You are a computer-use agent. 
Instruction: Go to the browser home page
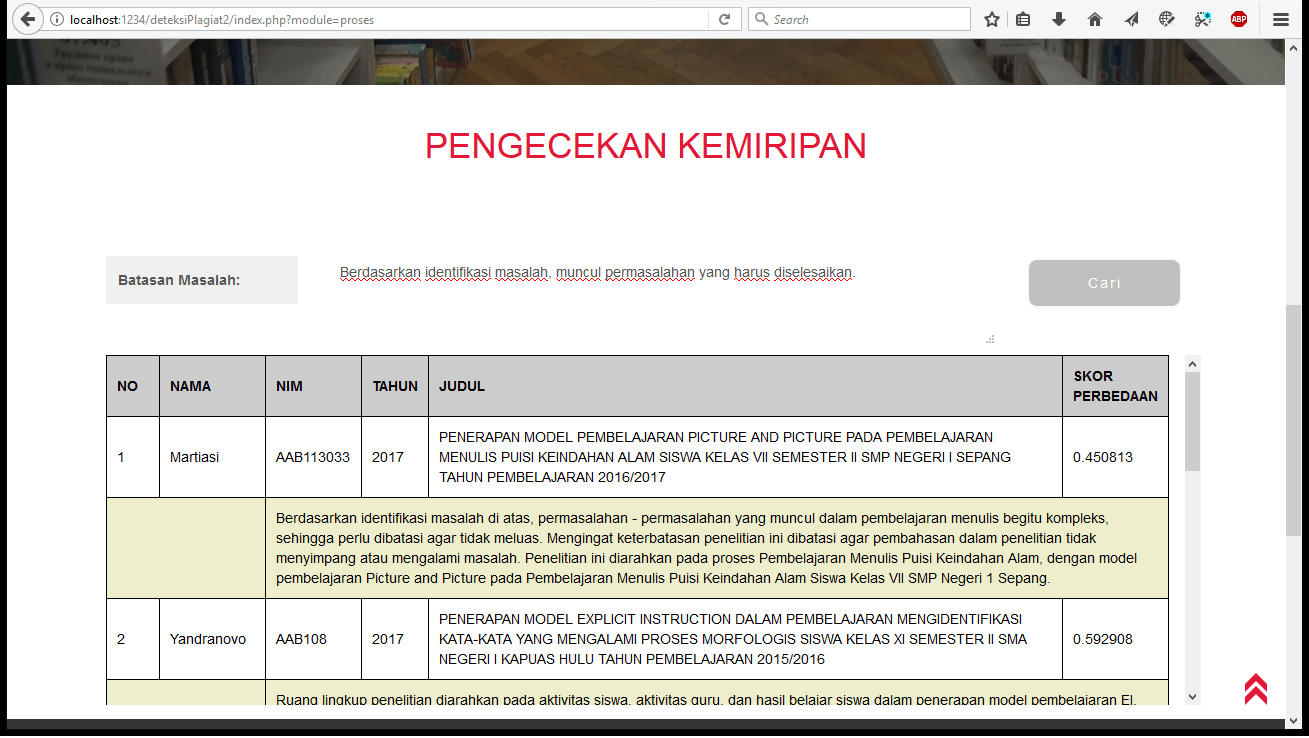pyautogui.click(x=1095, y=19)
